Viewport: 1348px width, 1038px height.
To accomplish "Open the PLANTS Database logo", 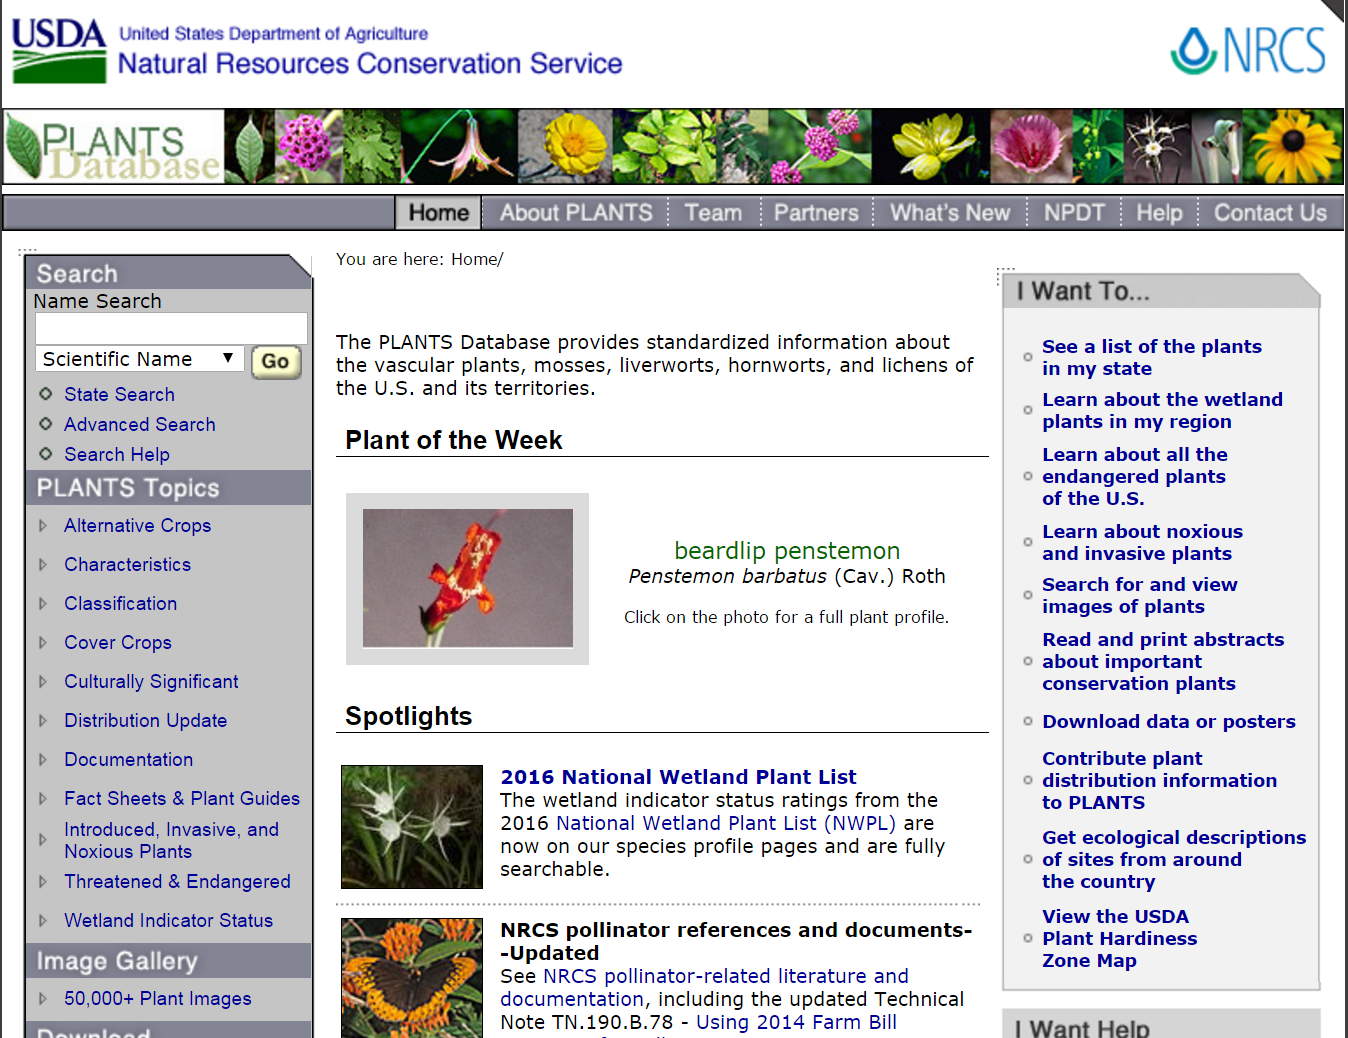I will (x=113, y=147).
